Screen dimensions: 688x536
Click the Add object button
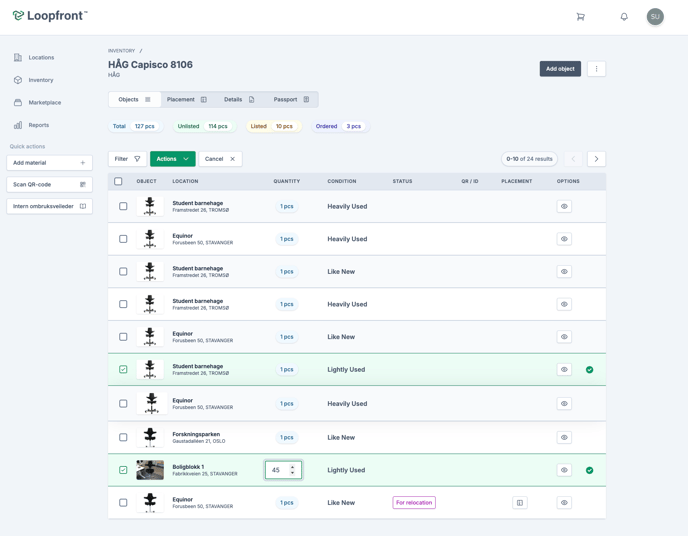click(560, 69)
